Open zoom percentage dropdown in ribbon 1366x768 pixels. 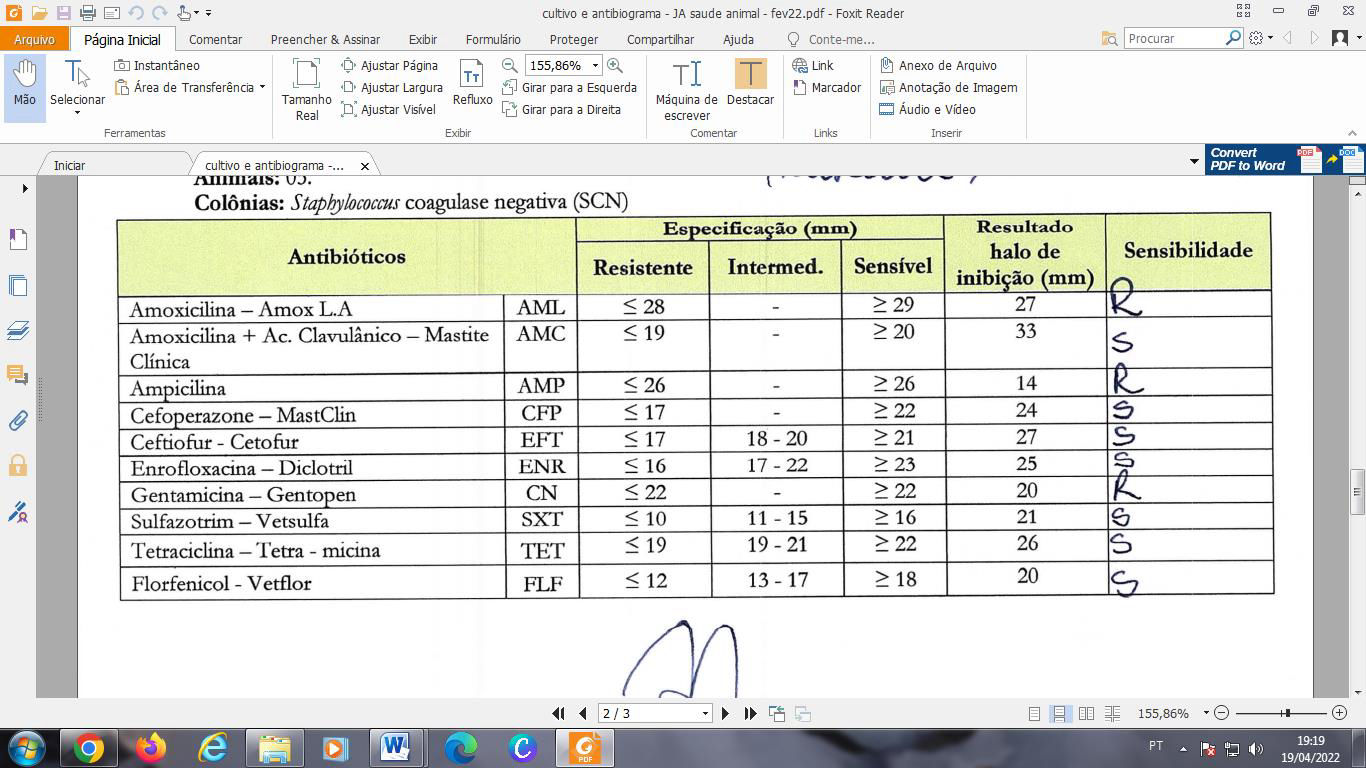click(x=595, y=65)
